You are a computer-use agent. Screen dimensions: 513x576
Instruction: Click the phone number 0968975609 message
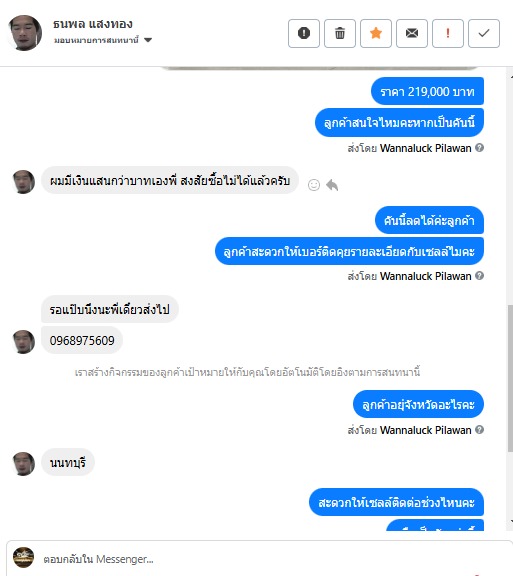[x=82, y=341]
